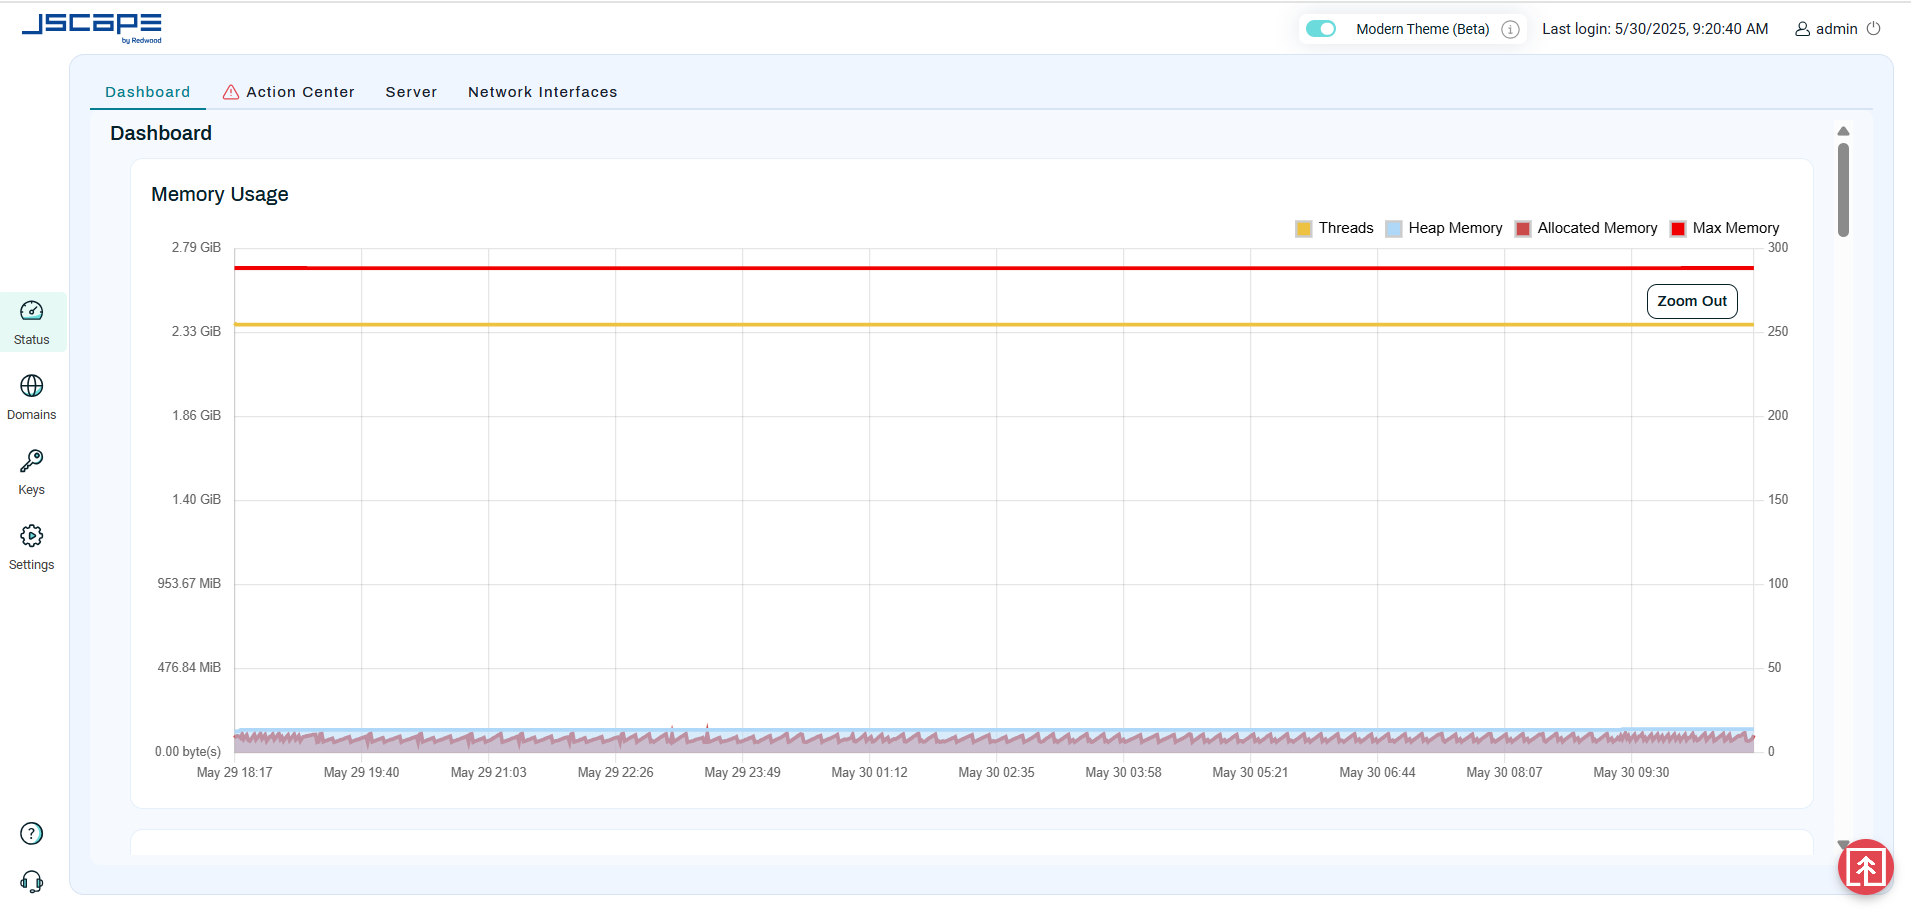1911x909 pixels.
Task: Click the dashboard scrollbar up arrow
Action: pyautogui.click(x=1843, y=131)
